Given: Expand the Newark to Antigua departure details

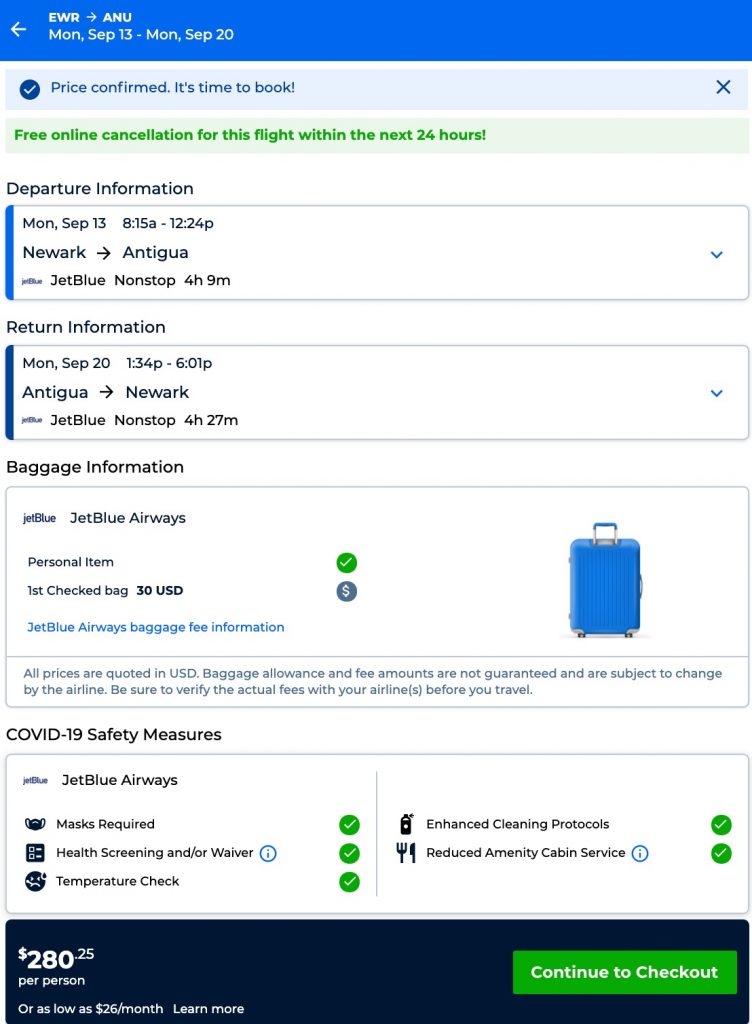Looking at the screenshot, I should click(716, 254).
